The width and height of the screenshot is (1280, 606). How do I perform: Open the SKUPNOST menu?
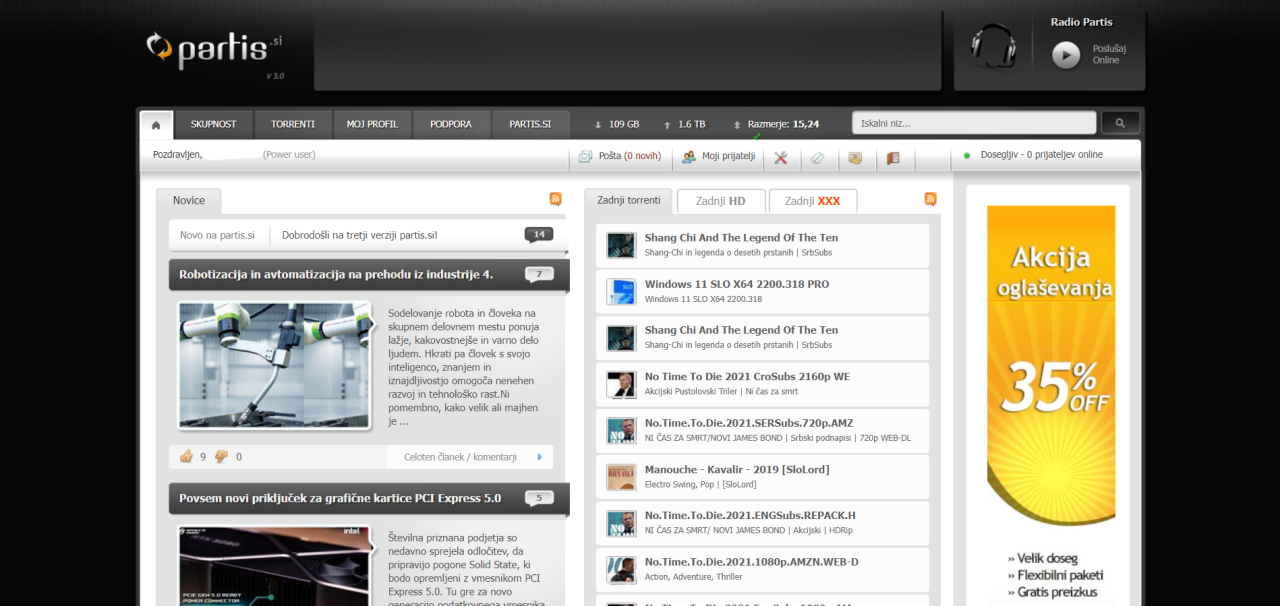point(213,124)
